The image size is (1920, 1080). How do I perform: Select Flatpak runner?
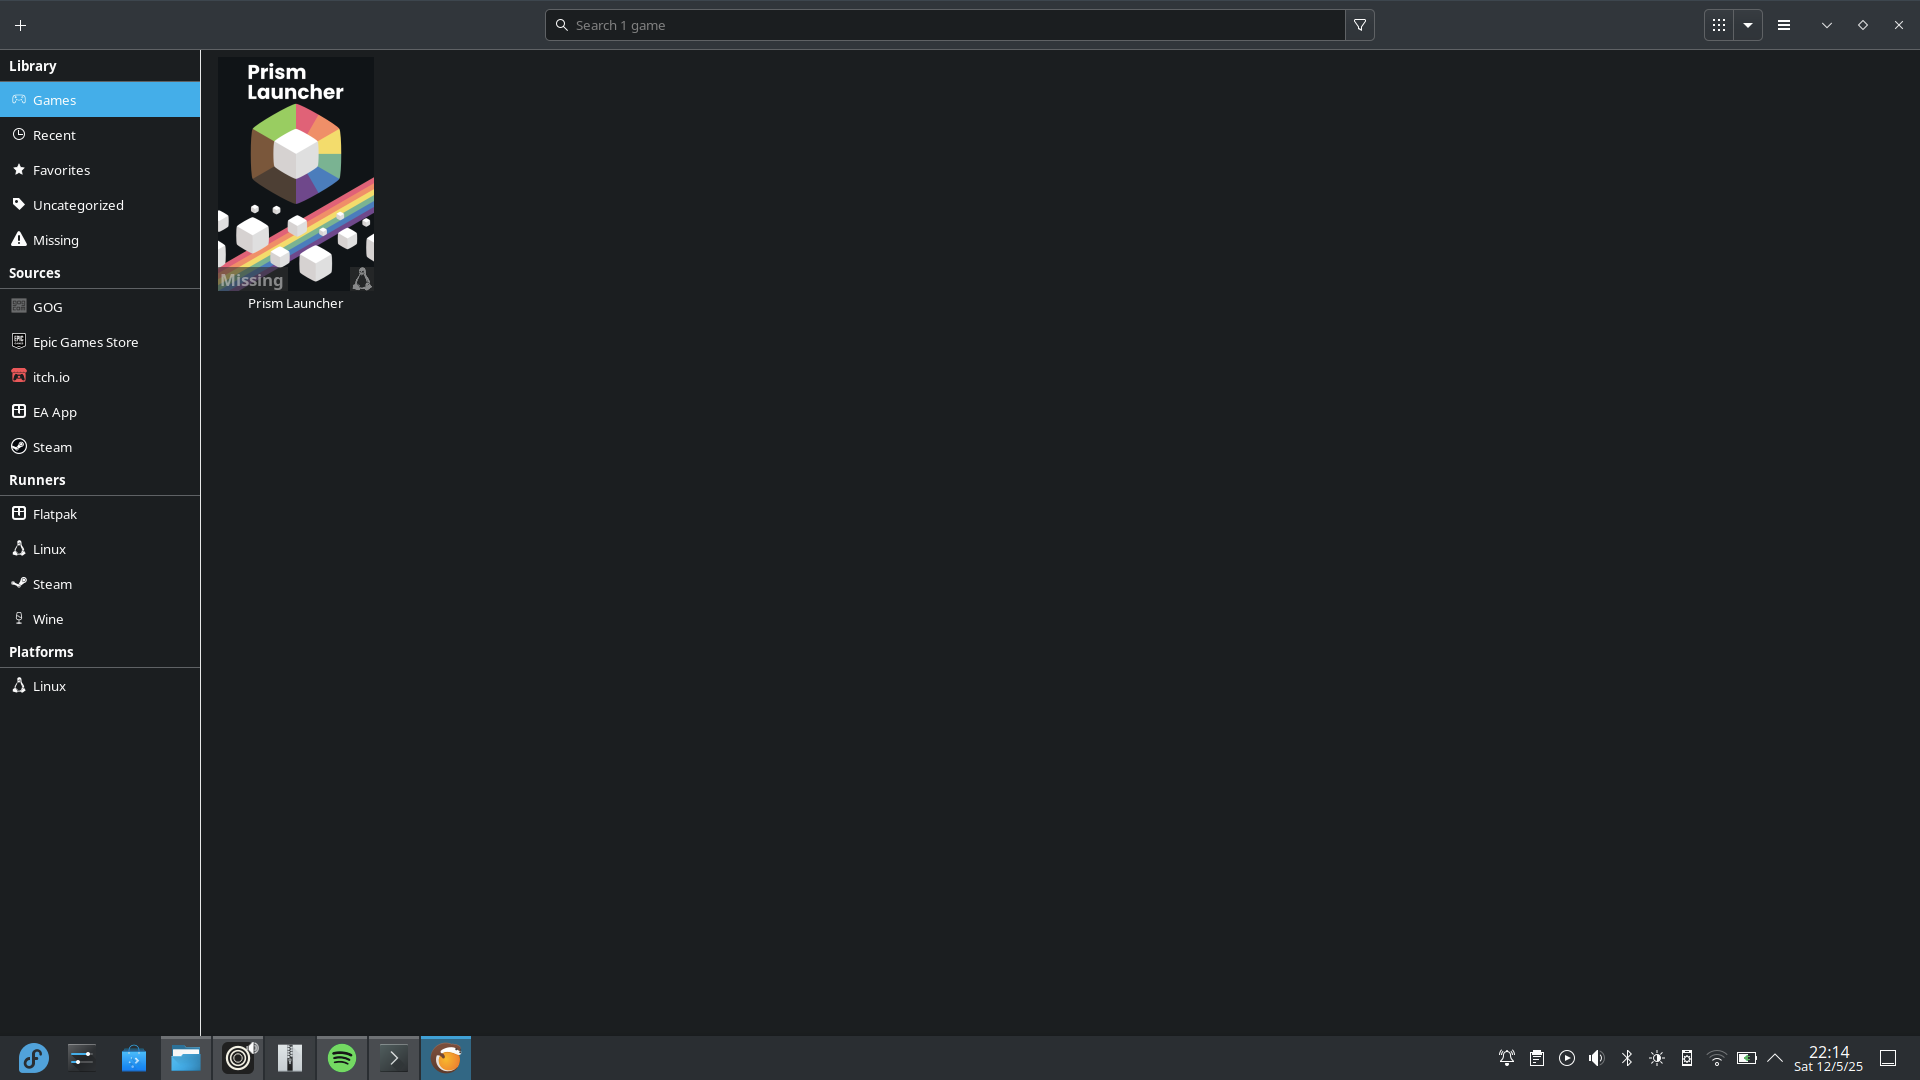pyautogui.click(x=100, y=514)
